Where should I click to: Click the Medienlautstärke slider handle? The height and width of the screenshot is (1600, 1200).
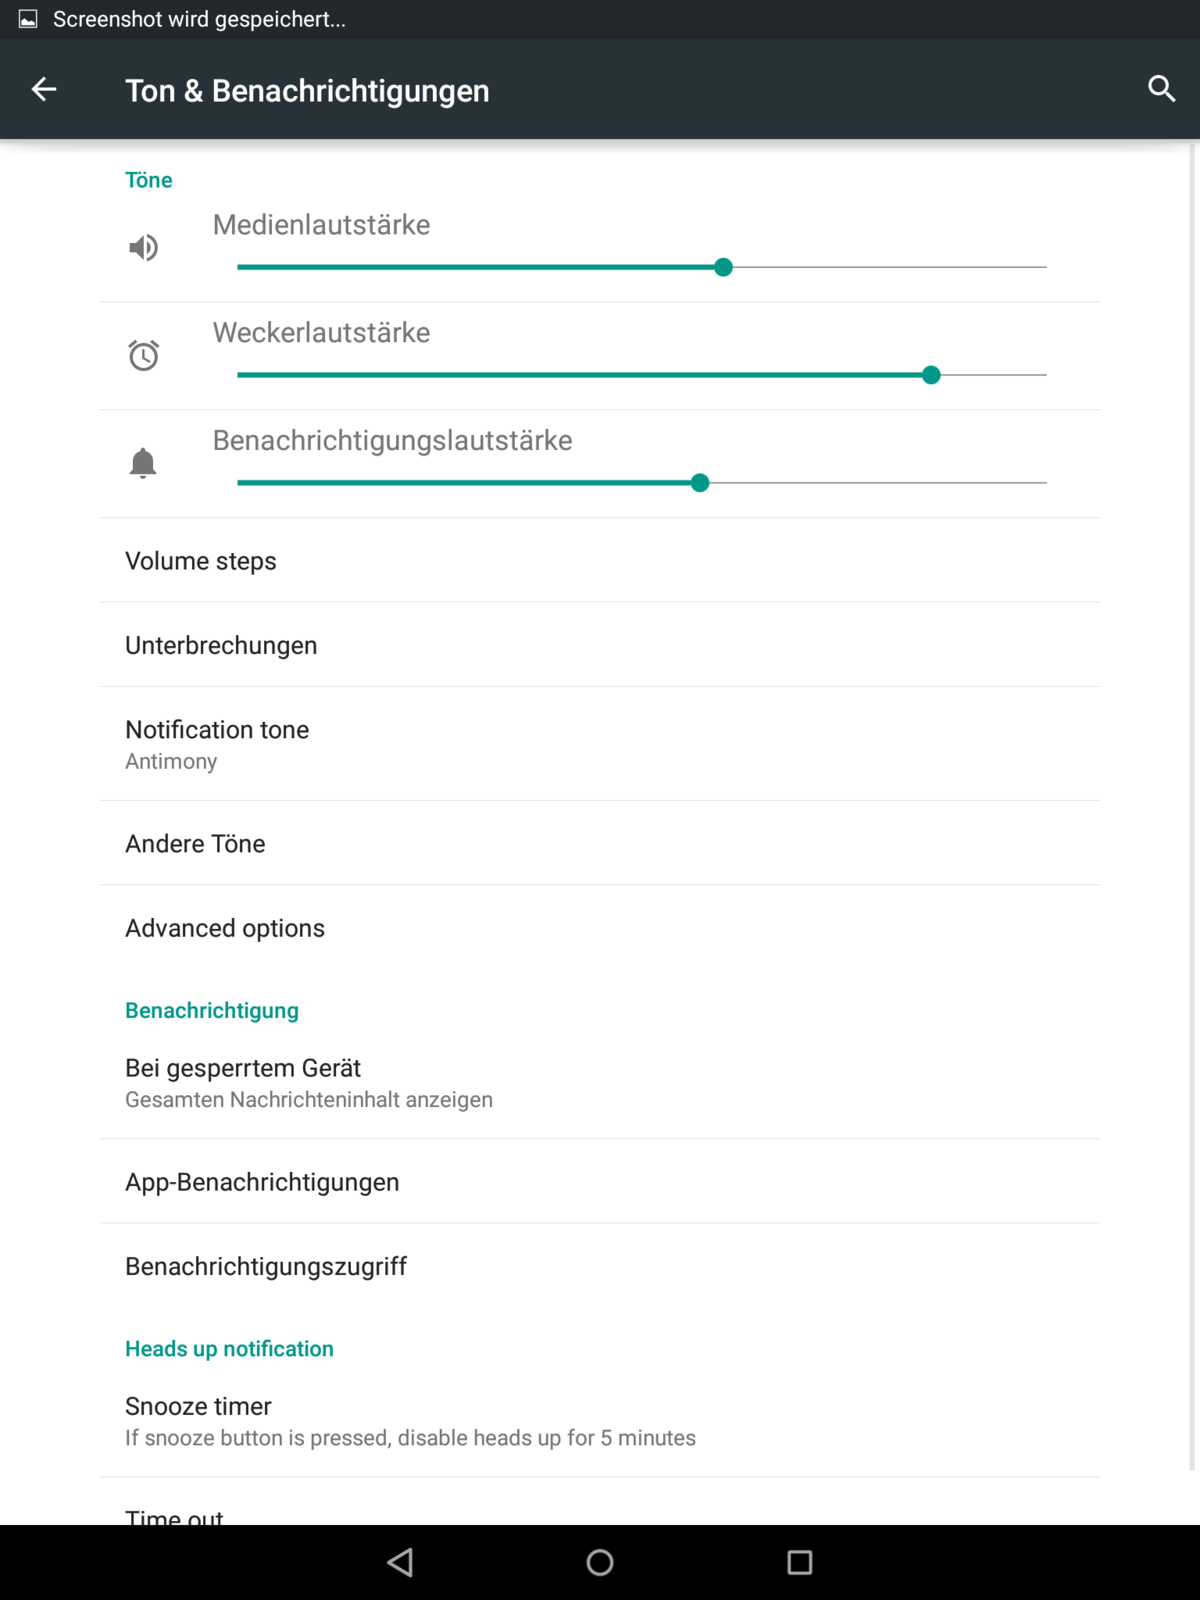coord(723,267)
